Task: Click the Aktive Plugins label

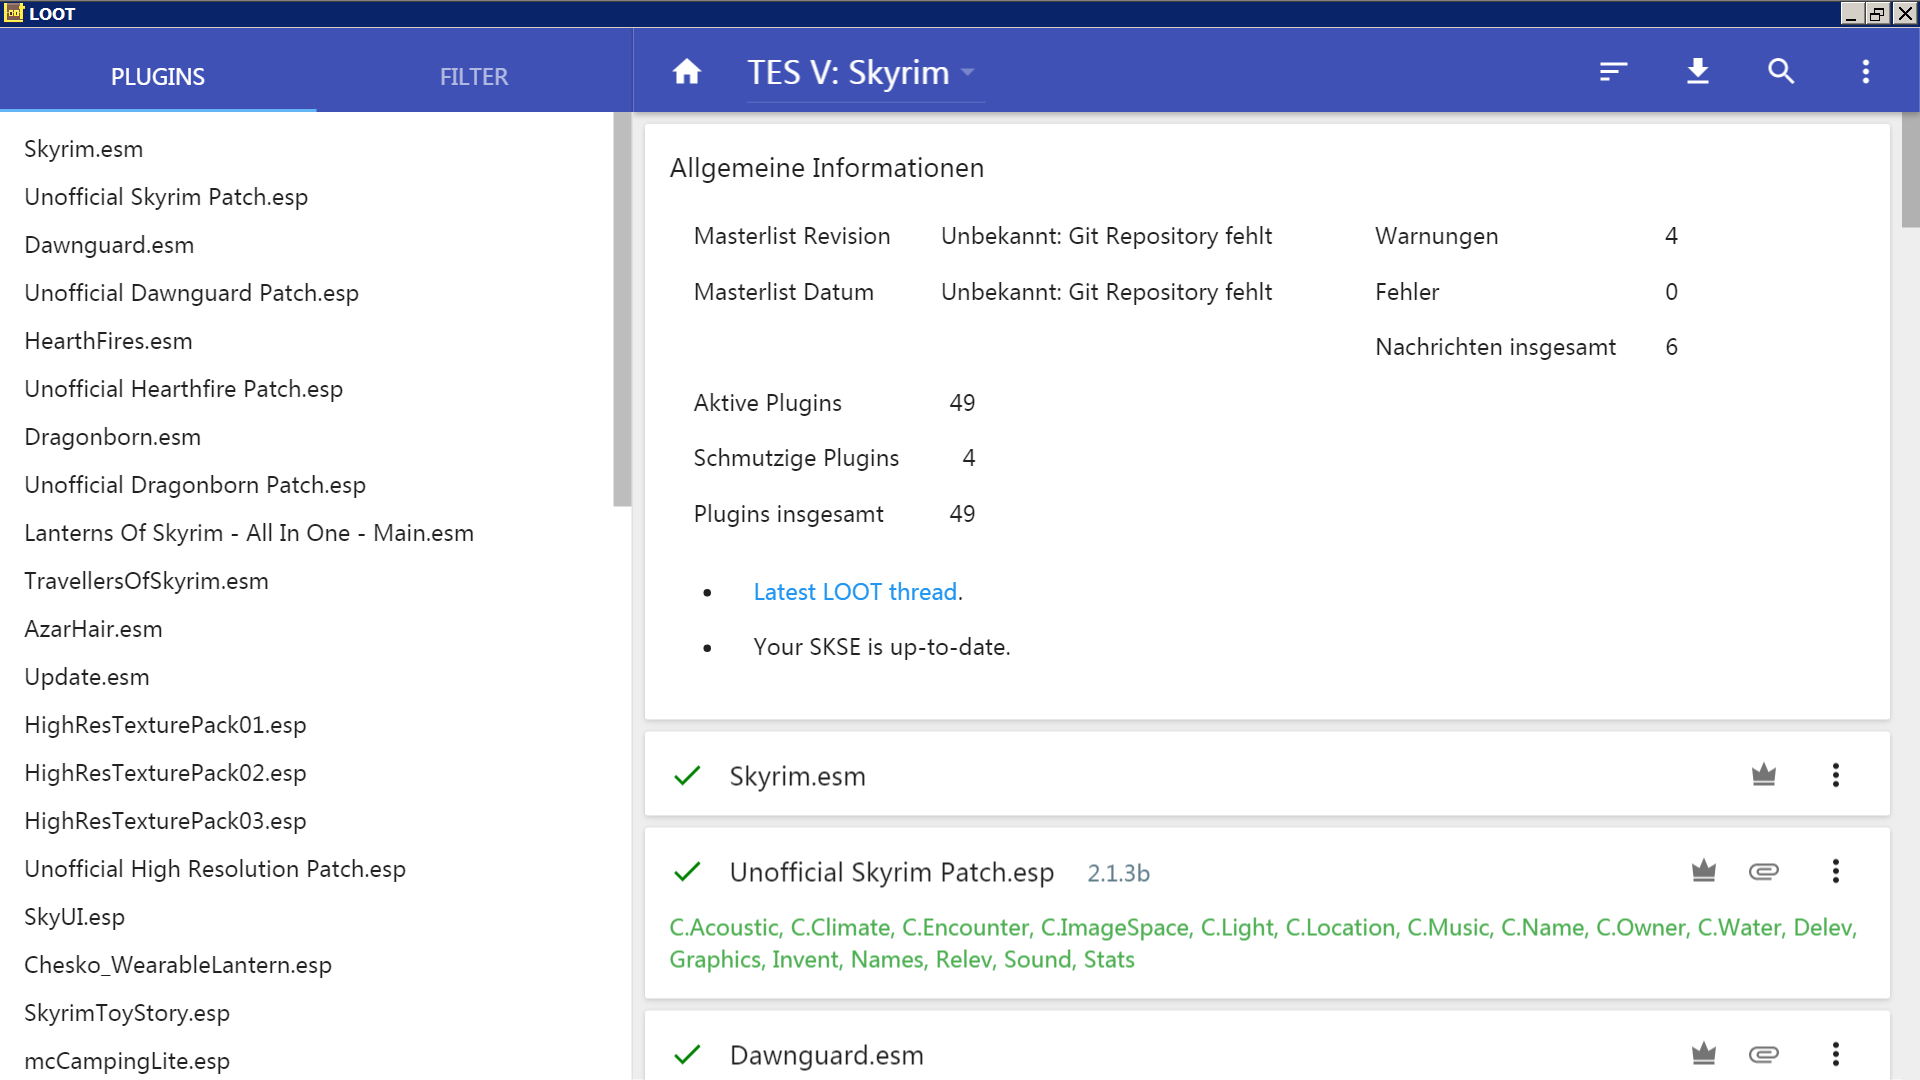Action: [767, 403]
